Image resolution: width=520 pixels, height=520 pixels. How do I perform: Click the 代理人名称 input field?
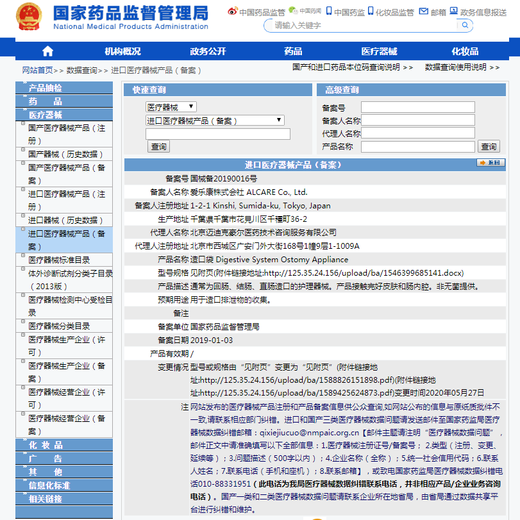pyautogui.click(x=418, y=133)
